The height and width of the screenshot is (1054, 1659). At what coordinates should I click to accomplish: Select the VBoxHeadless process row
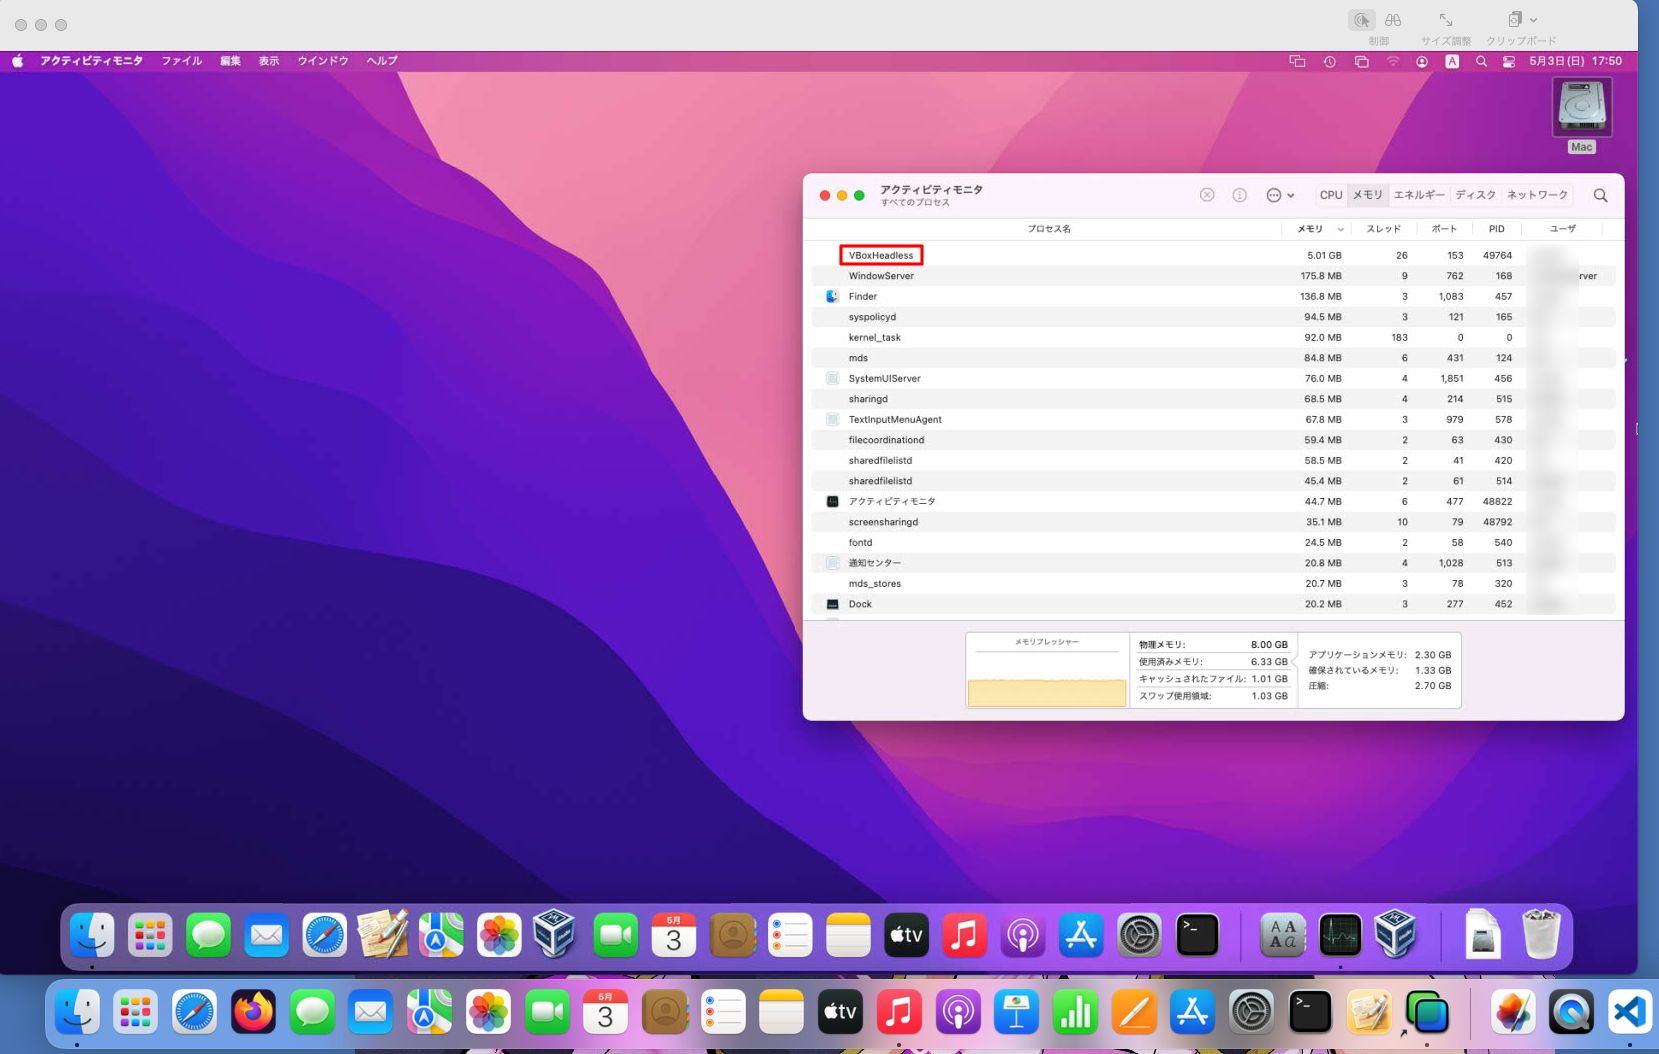[x=1213, y=255]
